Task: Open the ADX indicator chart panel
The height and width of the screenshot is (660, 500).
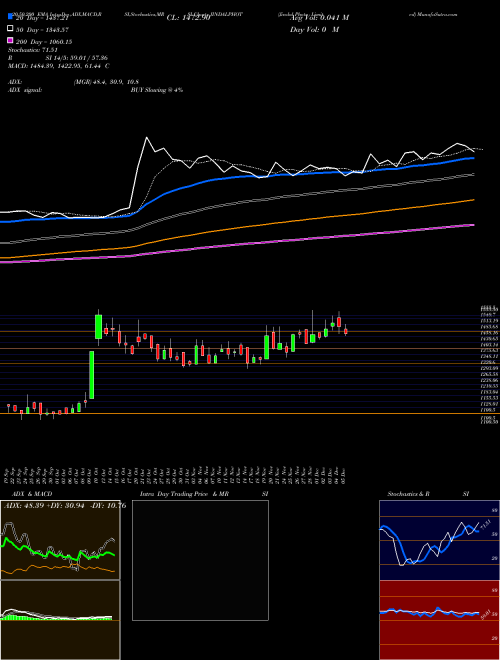Action: tap(60, 540)
